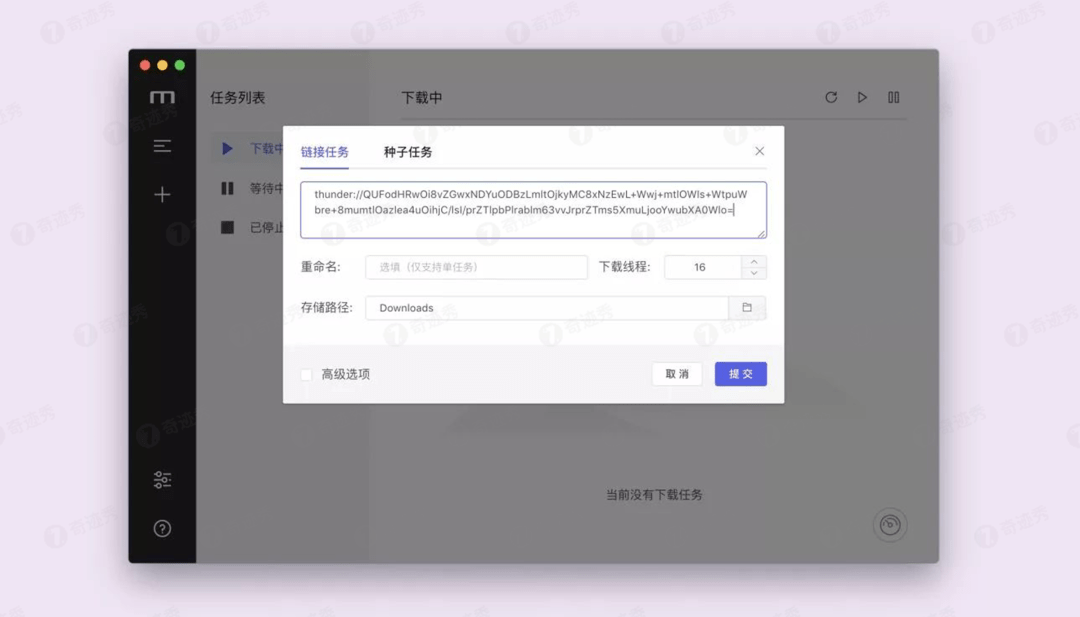The height and width of the screenshot is (617, 1080).
Task: Resume all tasks with play icon
Action: coord(862,97)
